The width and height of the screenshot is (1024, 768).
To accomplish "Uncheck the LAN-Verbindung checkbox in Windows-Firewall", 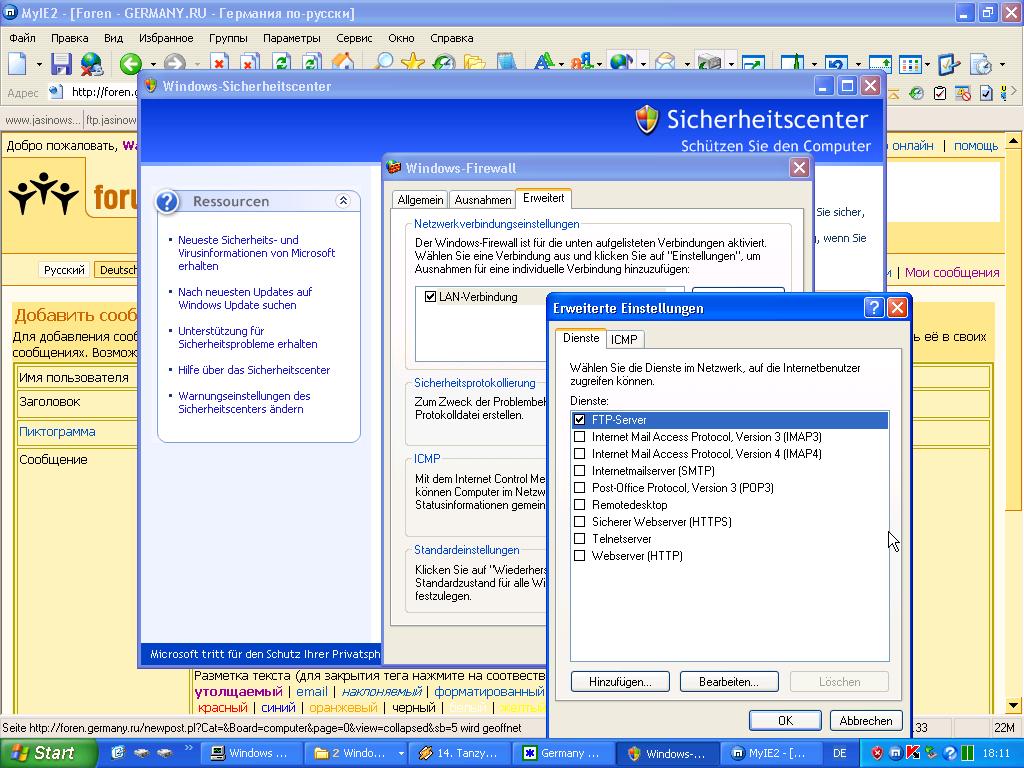I will 430,296.
